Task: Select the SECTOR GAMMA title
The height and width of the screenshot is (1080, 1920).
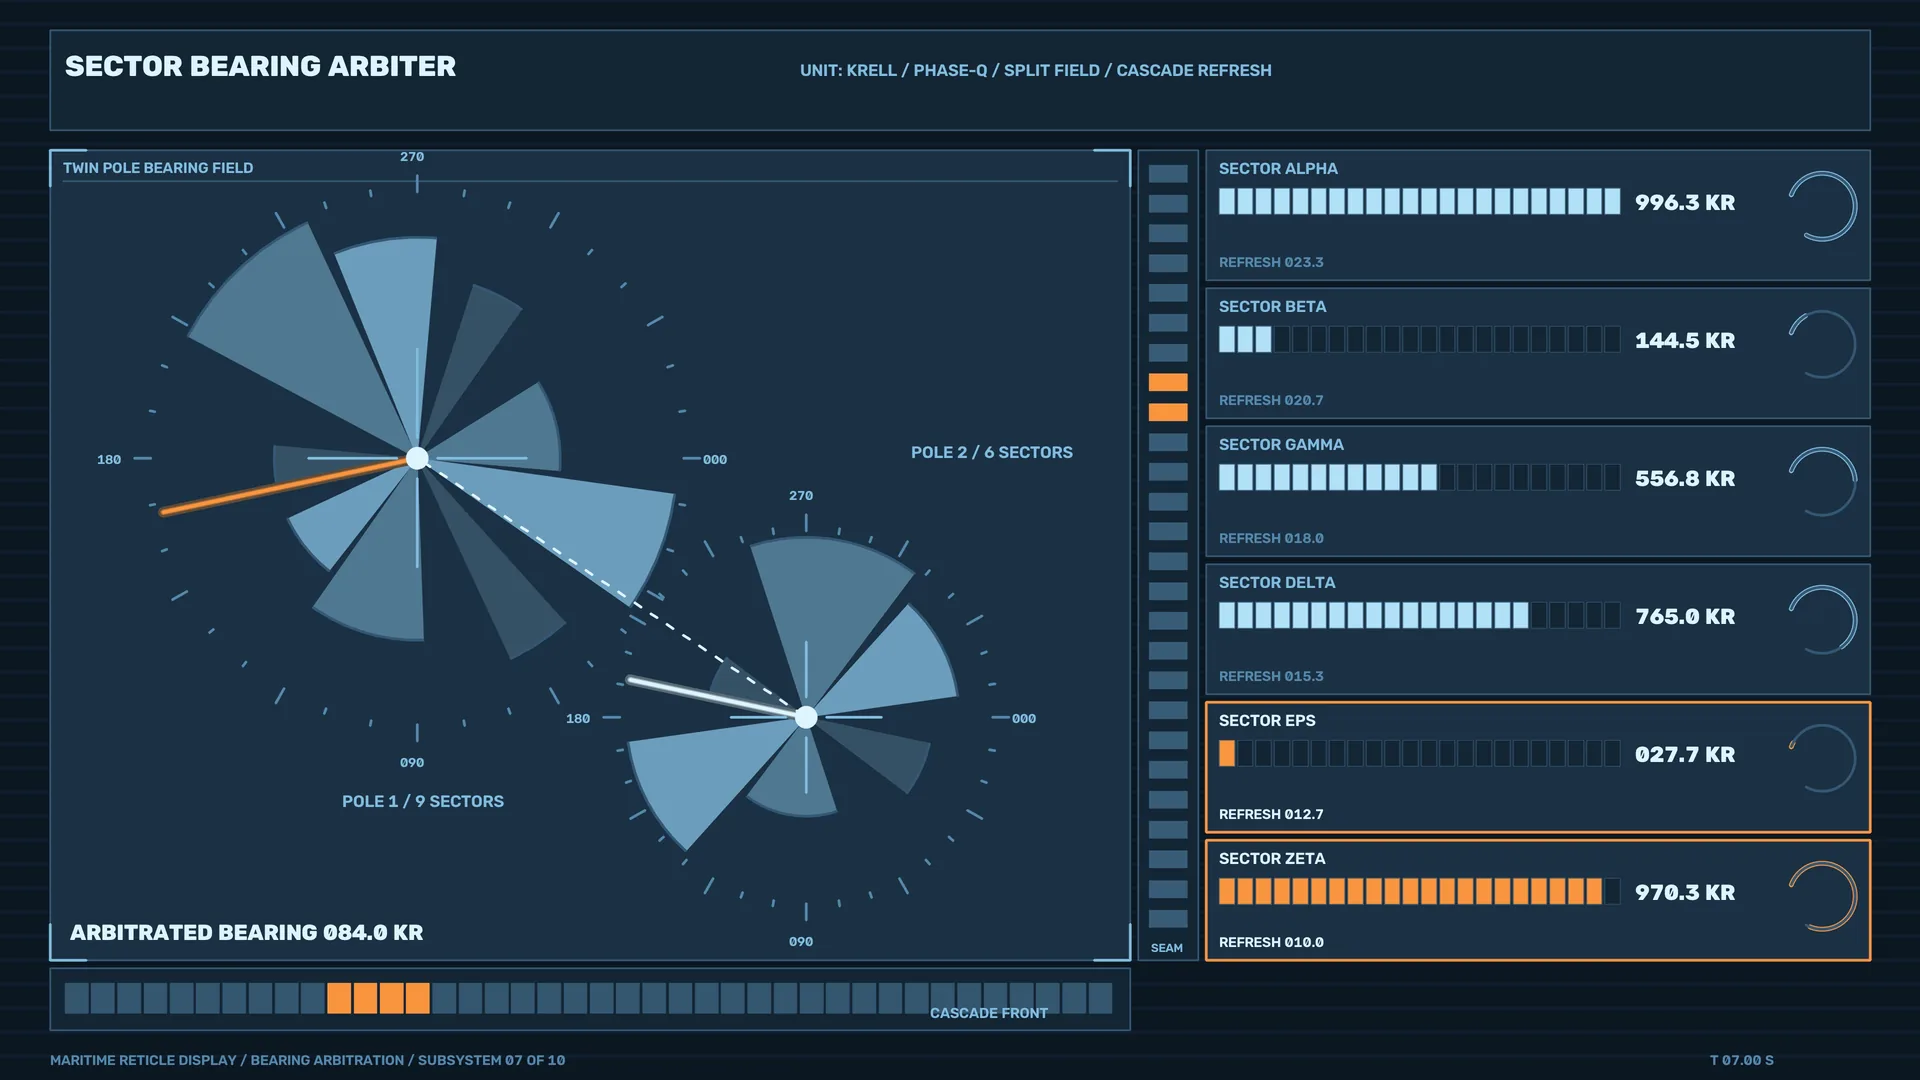Action: pyautogui.click(x=1281, y=445)
